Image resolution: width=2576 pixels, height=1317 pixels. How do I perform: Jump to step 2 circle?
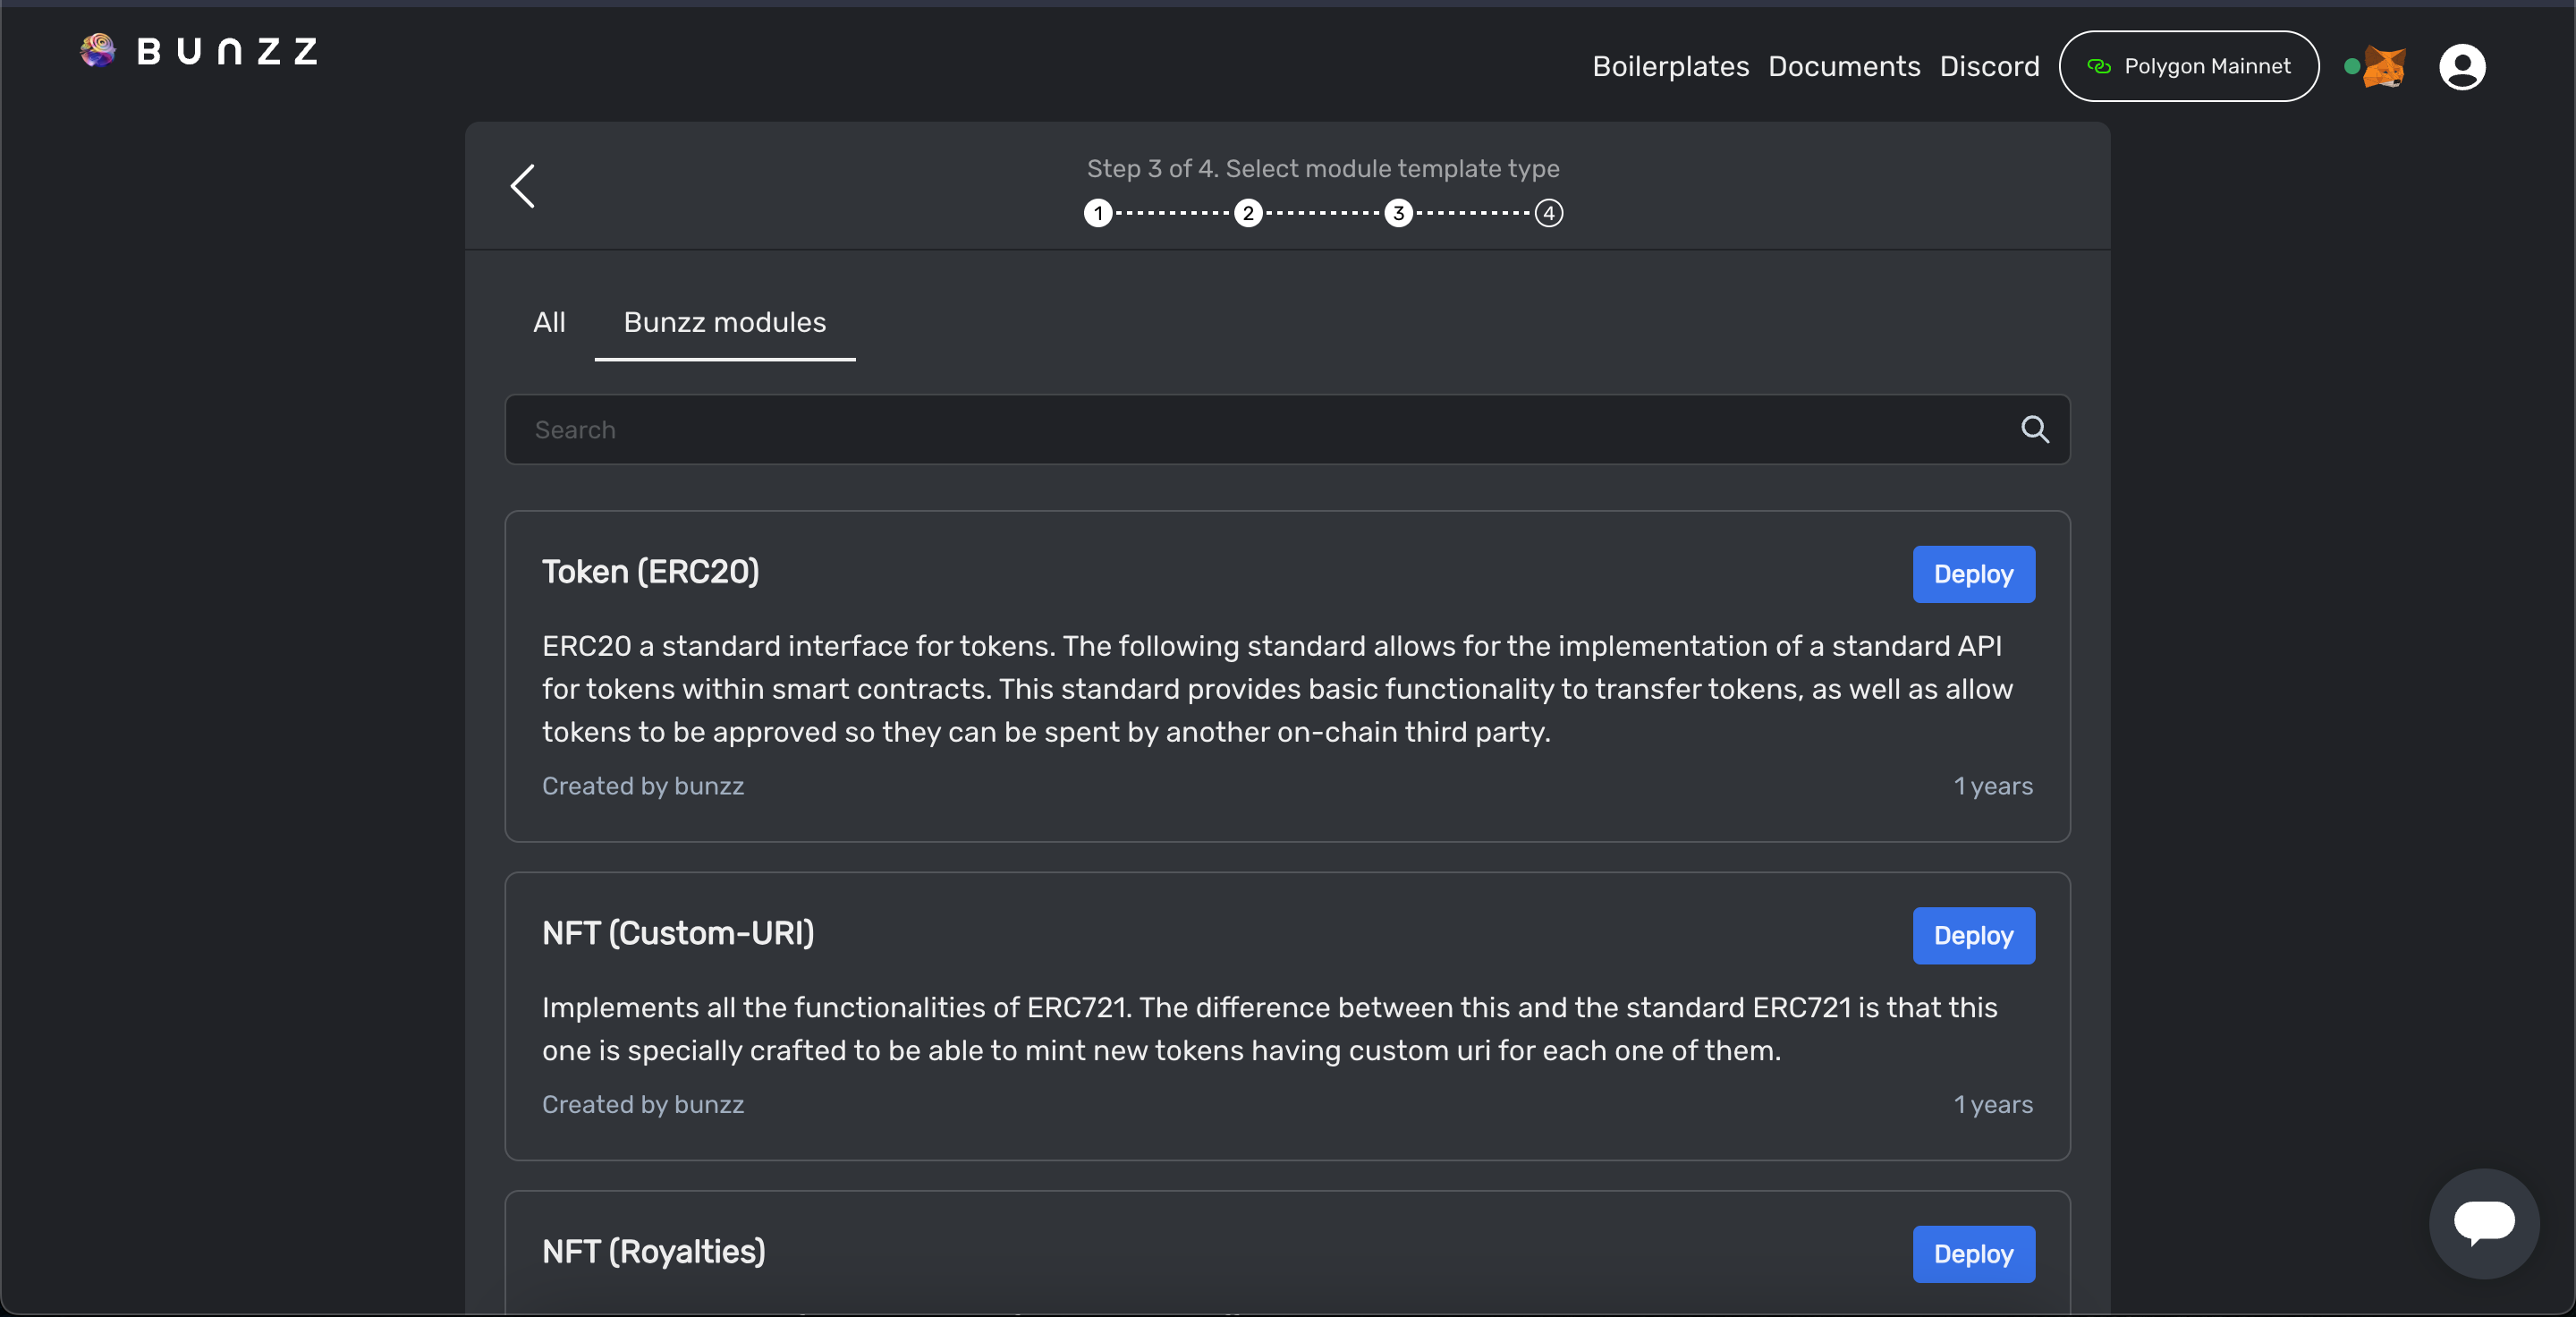point(1248,213)
